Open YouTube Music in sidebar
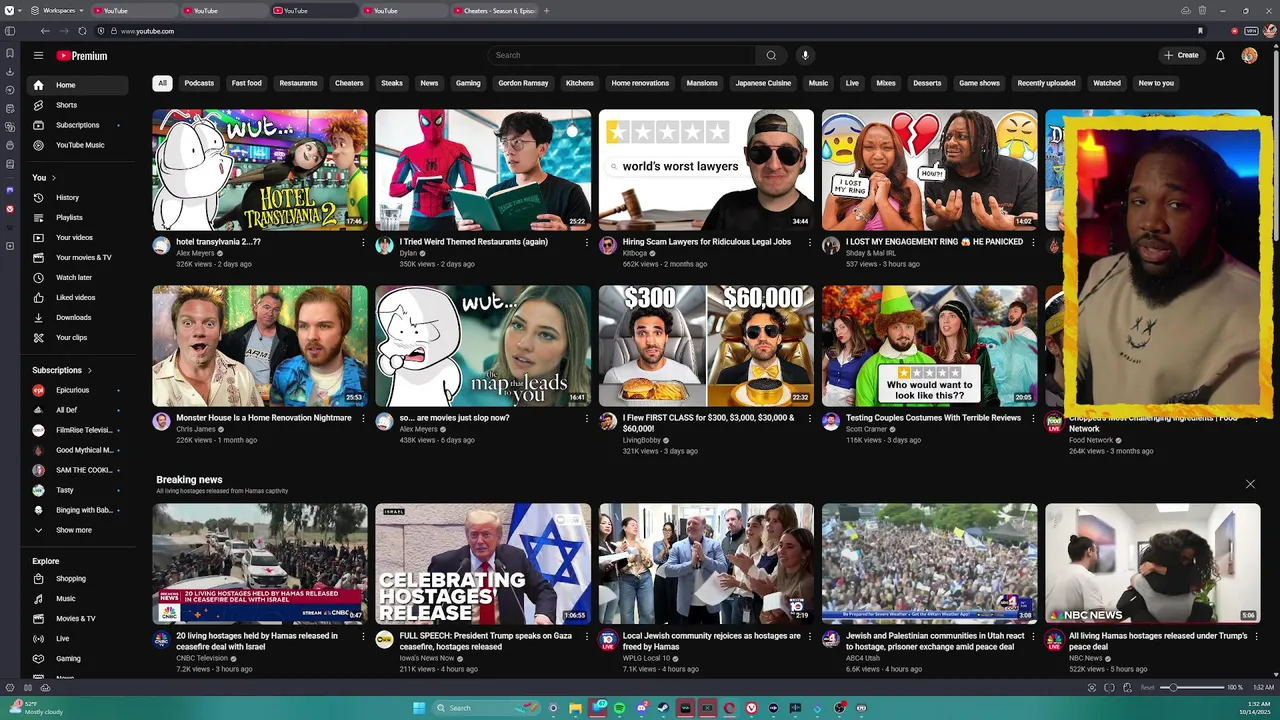The height and width of the screenshot is (720, 1280). coord(78,145)
